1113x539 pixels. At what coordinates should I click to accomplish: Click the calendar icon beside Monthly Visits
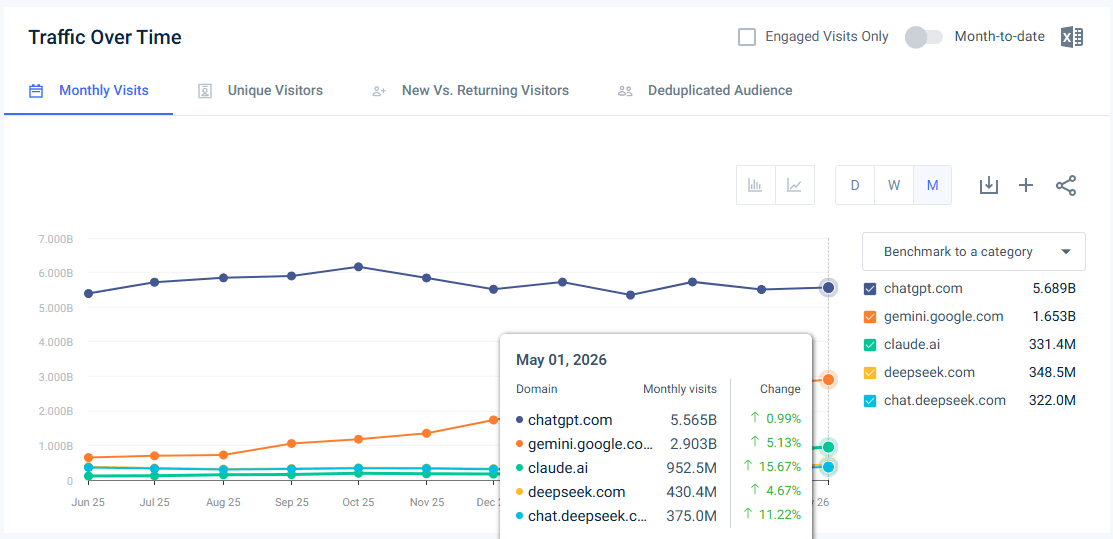click(35, 91)
